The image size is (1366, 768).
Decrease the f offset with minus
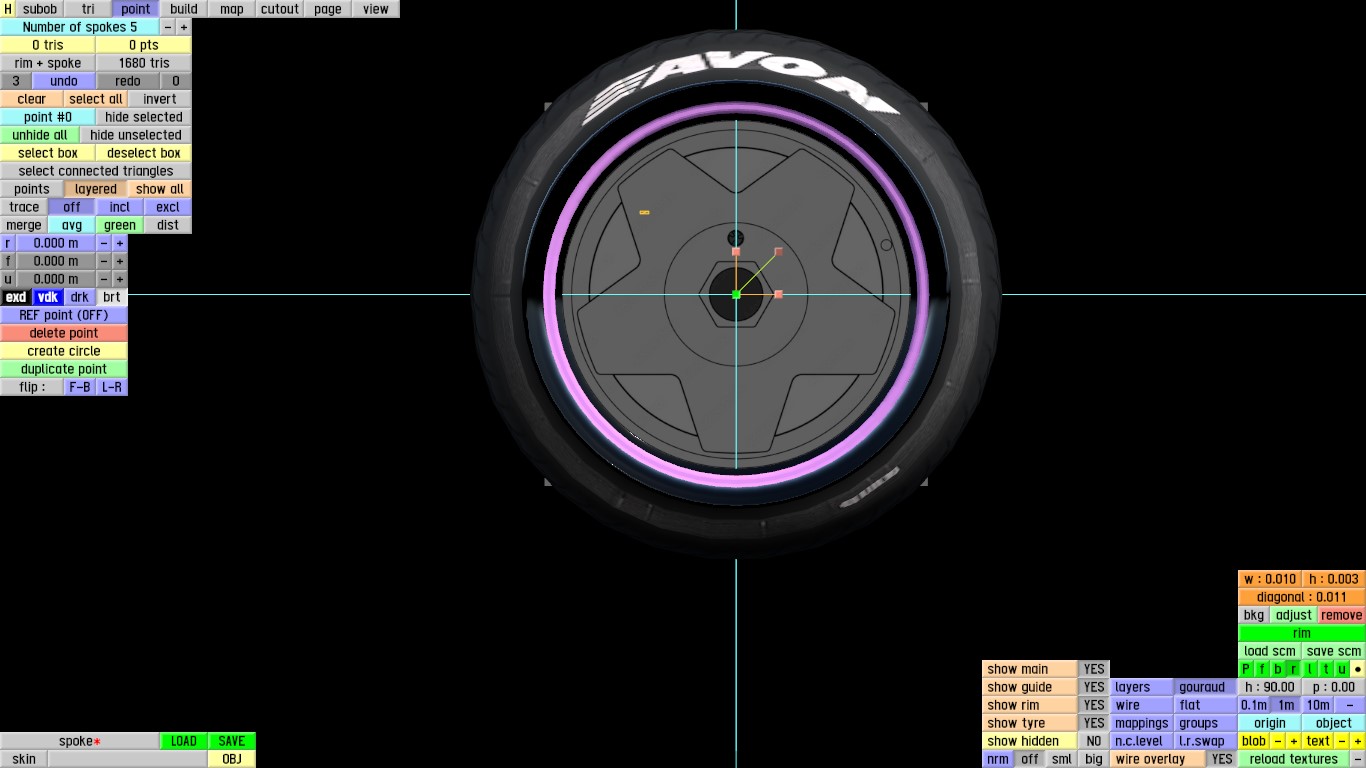pyautogui.click(x=104, y=261)
